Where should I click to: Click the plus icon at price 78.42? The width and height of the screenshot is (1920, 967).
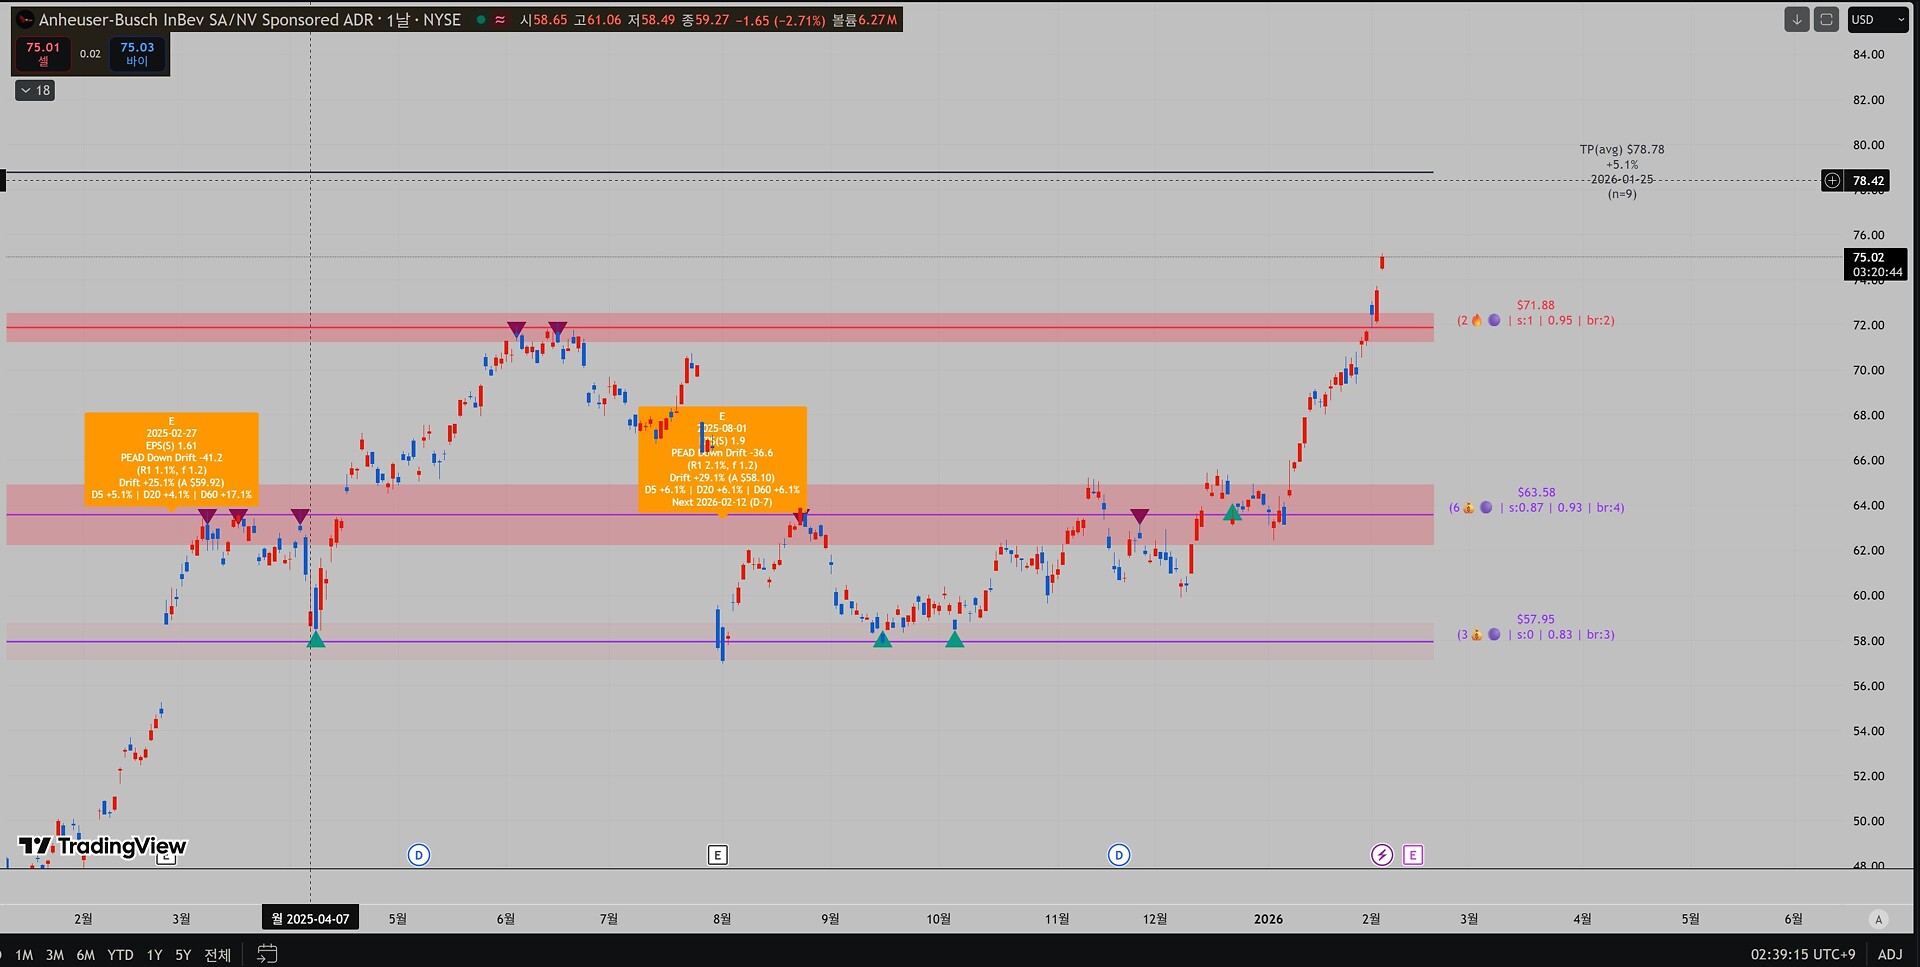tap(1832, 181)
